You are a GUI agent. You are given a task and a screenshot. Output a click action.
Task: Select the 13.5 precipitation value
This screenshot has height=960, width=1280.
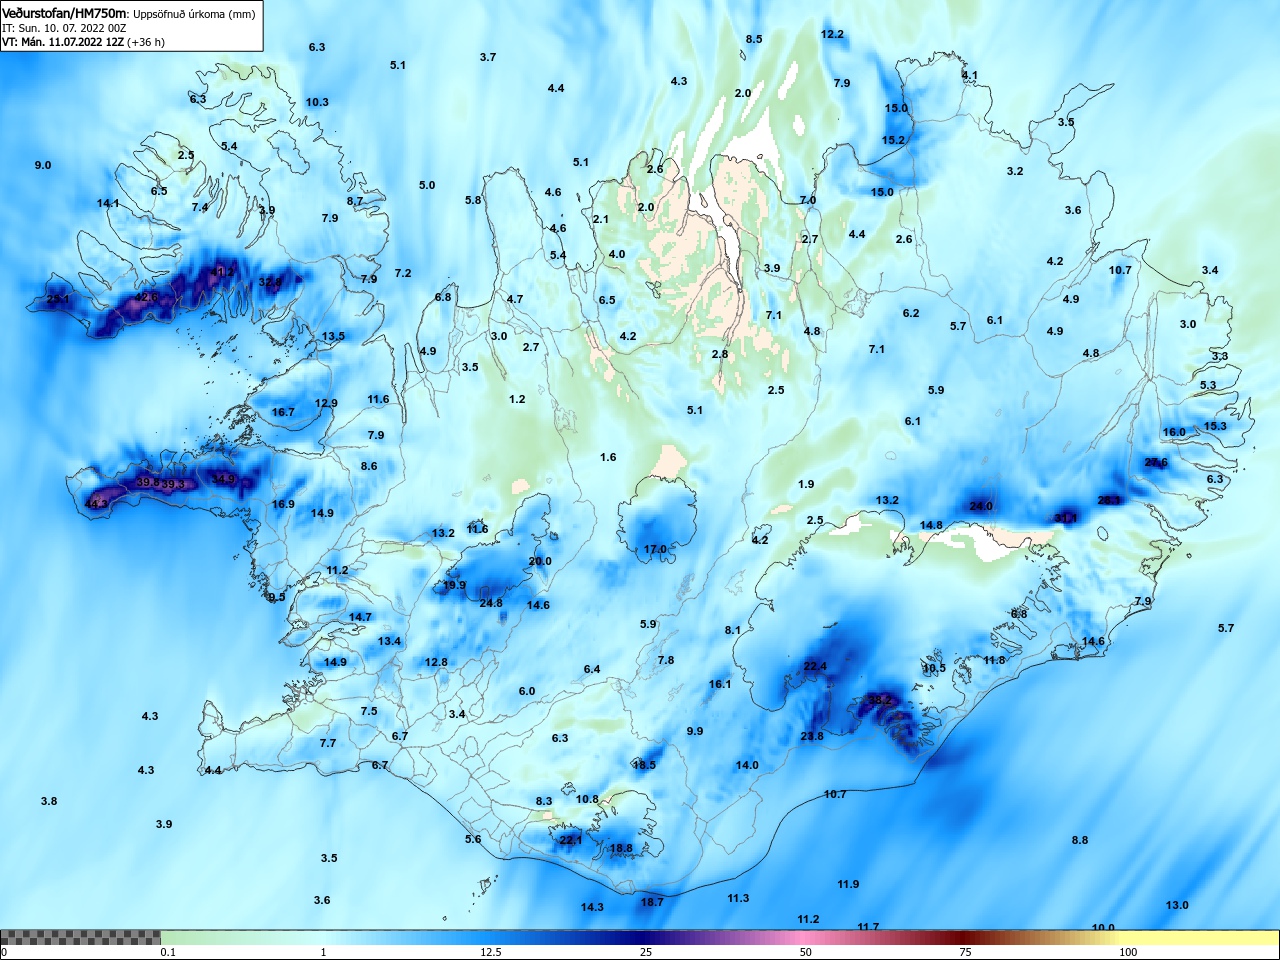pyautogui.click(x=333, y=336)
